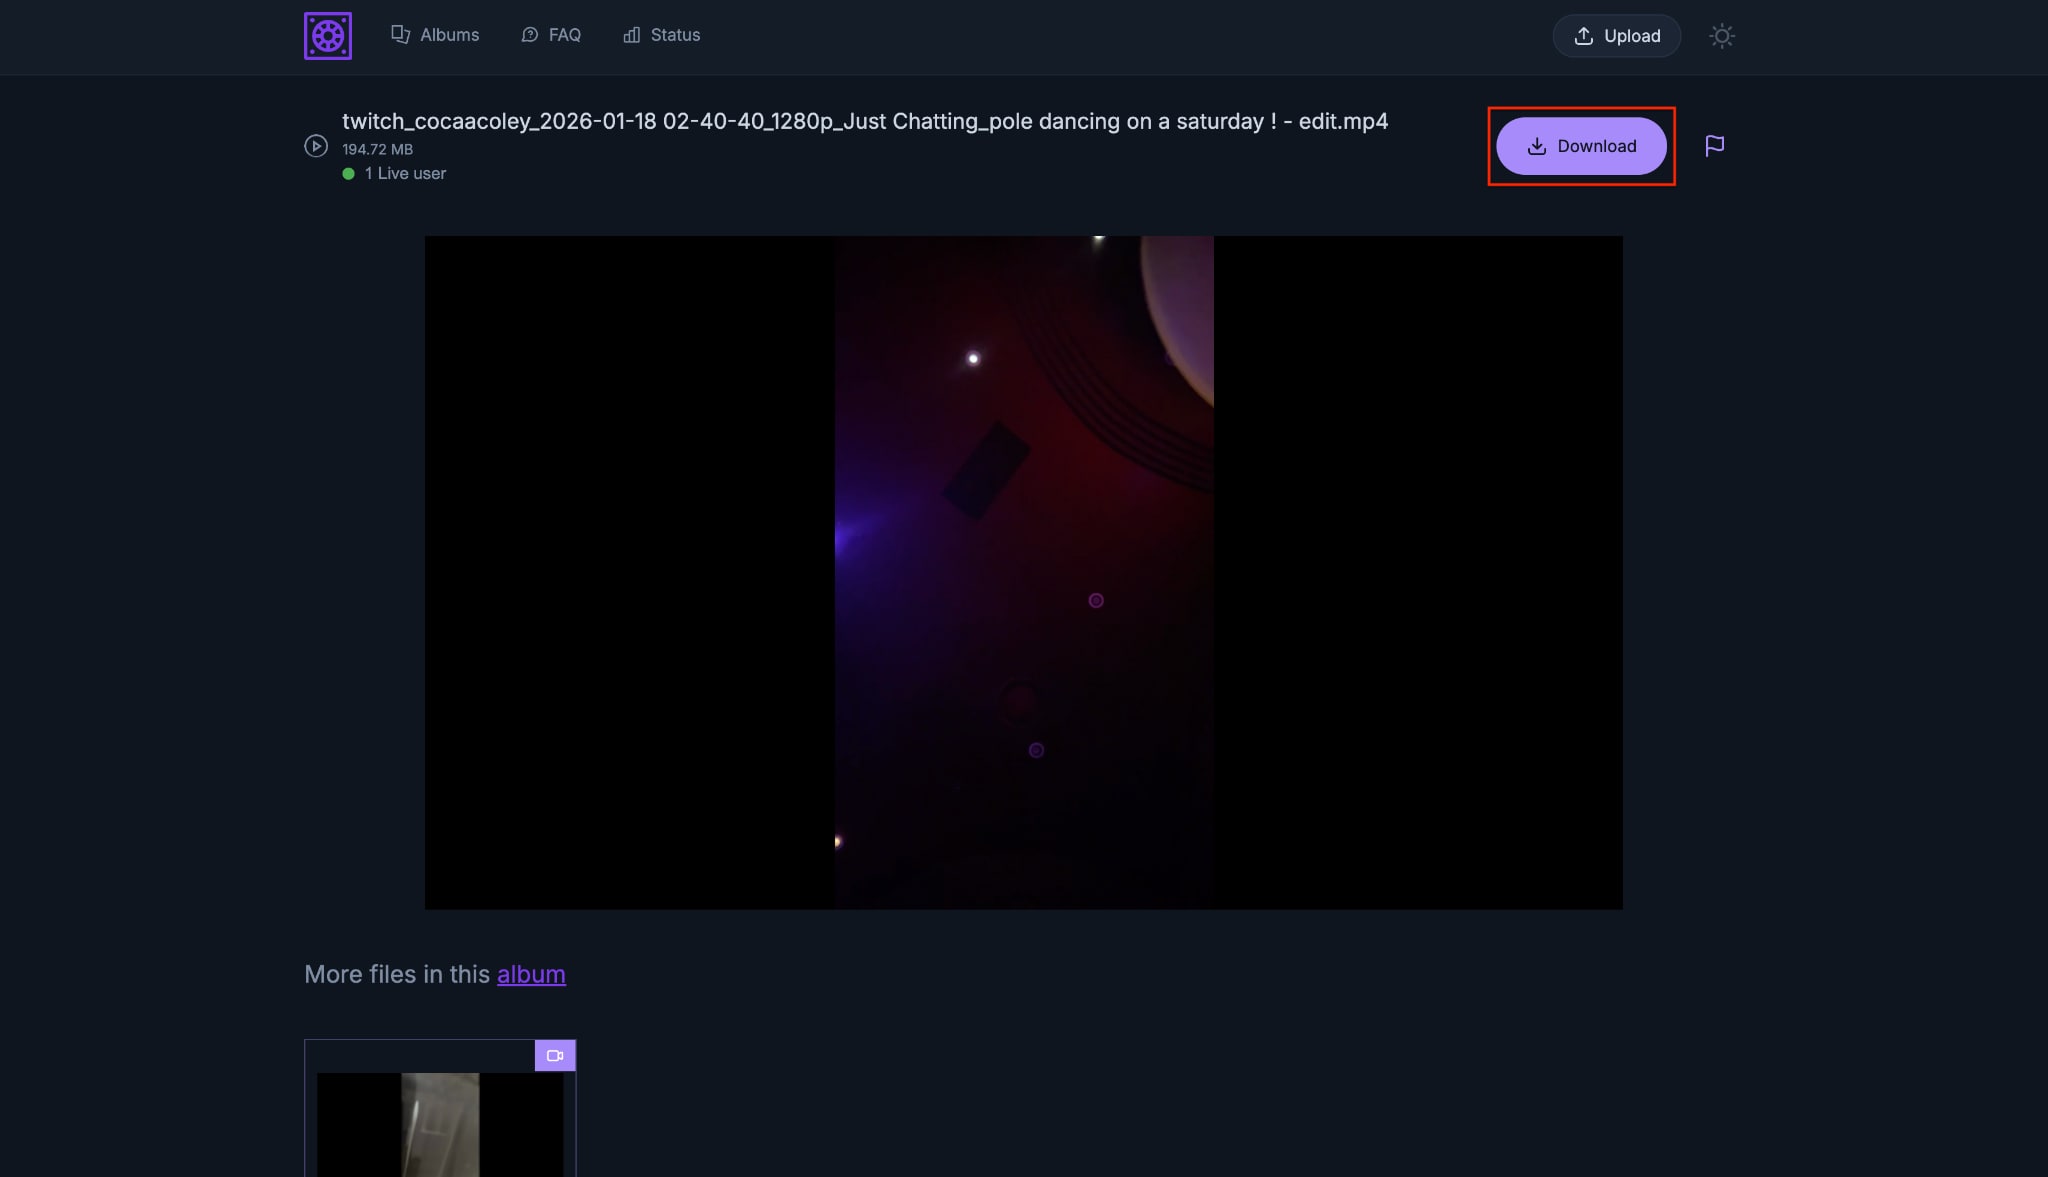Screen dimensions: 2048x1177
Task: Open the Status page
Action: point(674,35)
